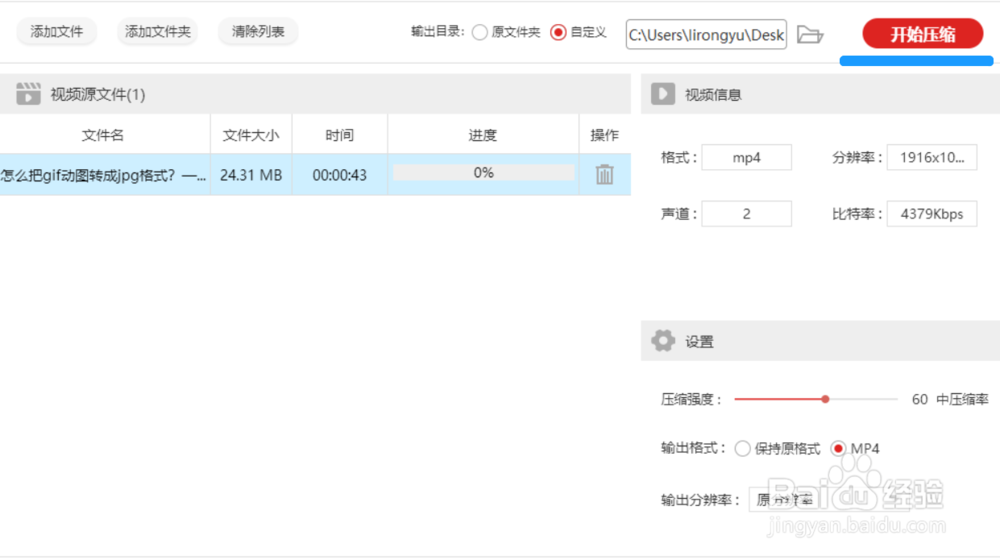Adjust the 压缩强度 slider handle
Viewport: 1000px width, 560px height.
click(825, 399)
